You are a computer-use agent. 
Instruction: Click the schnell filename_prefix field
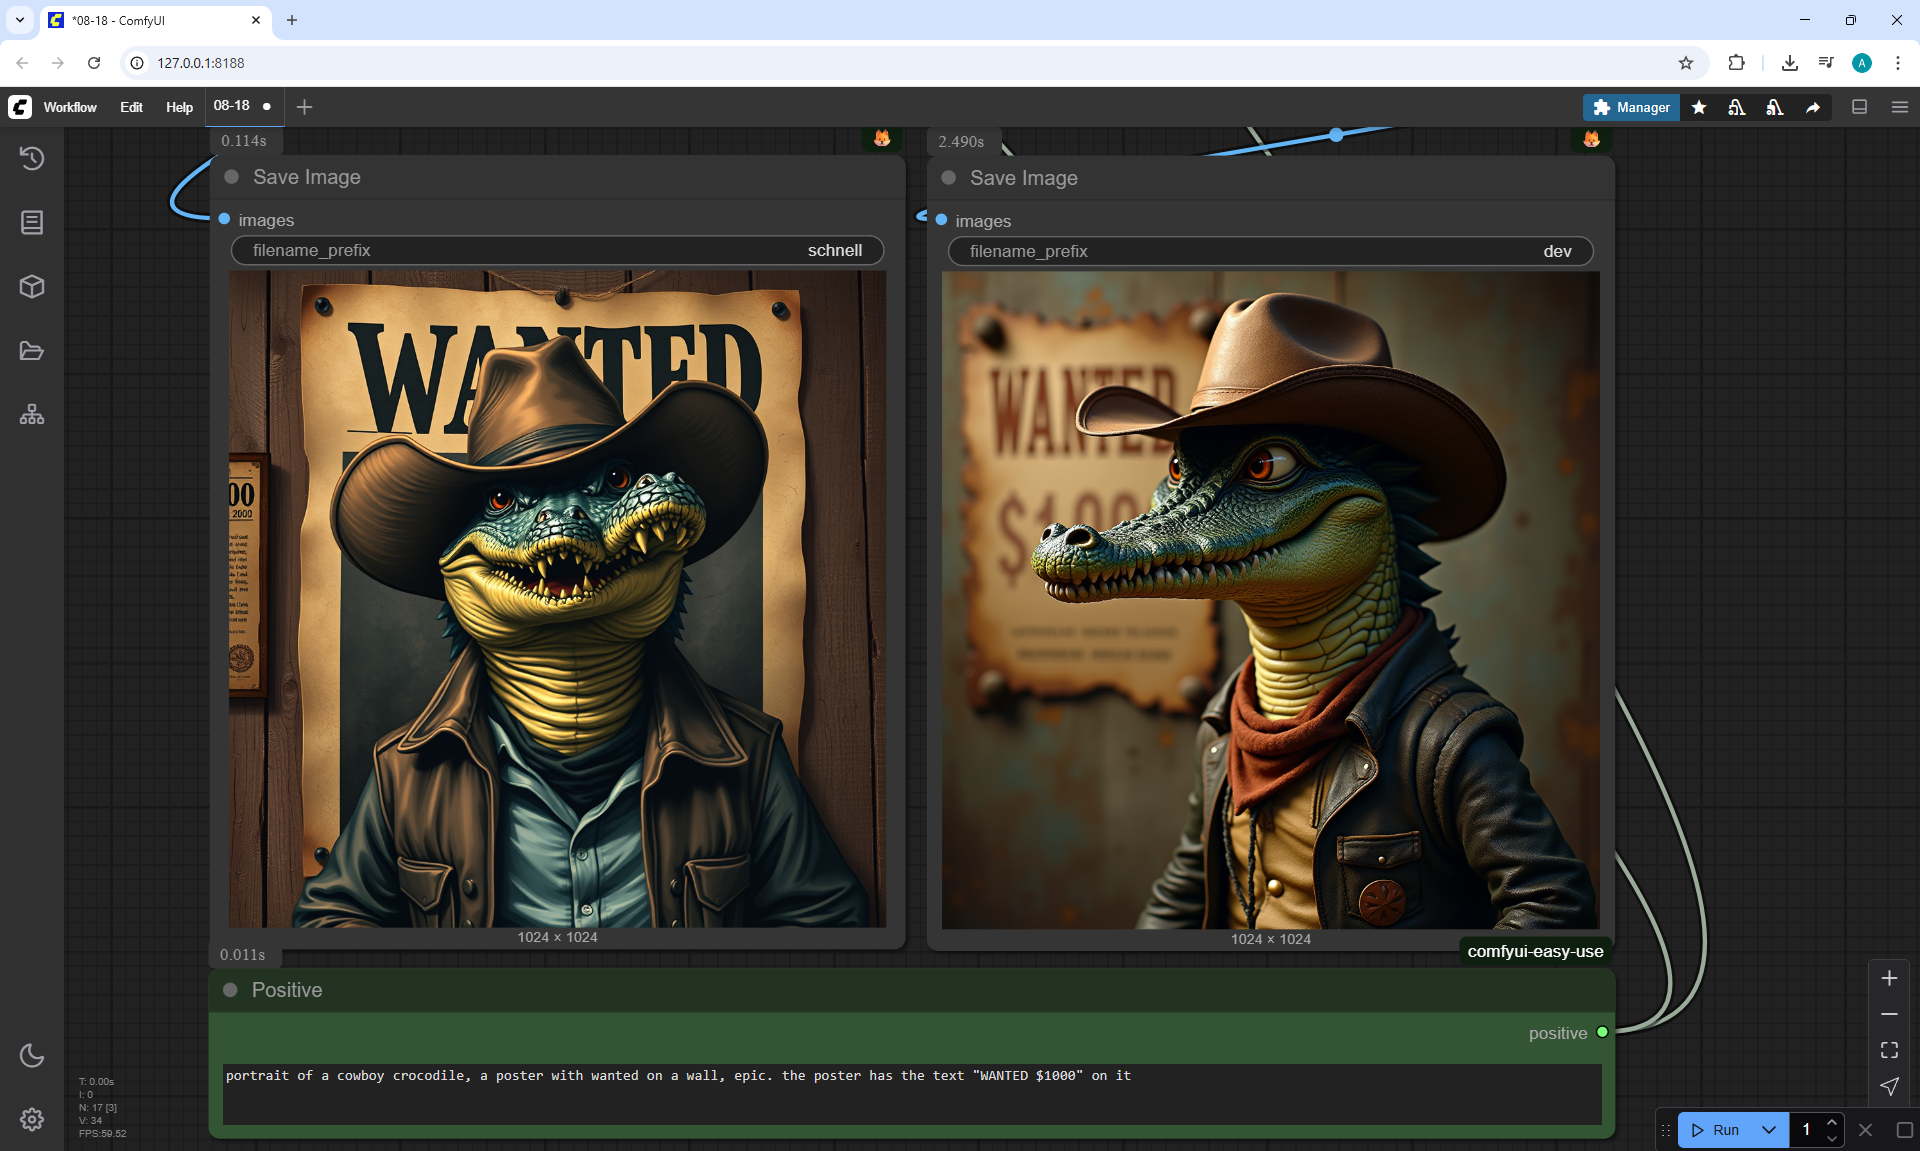click(557, 251)
